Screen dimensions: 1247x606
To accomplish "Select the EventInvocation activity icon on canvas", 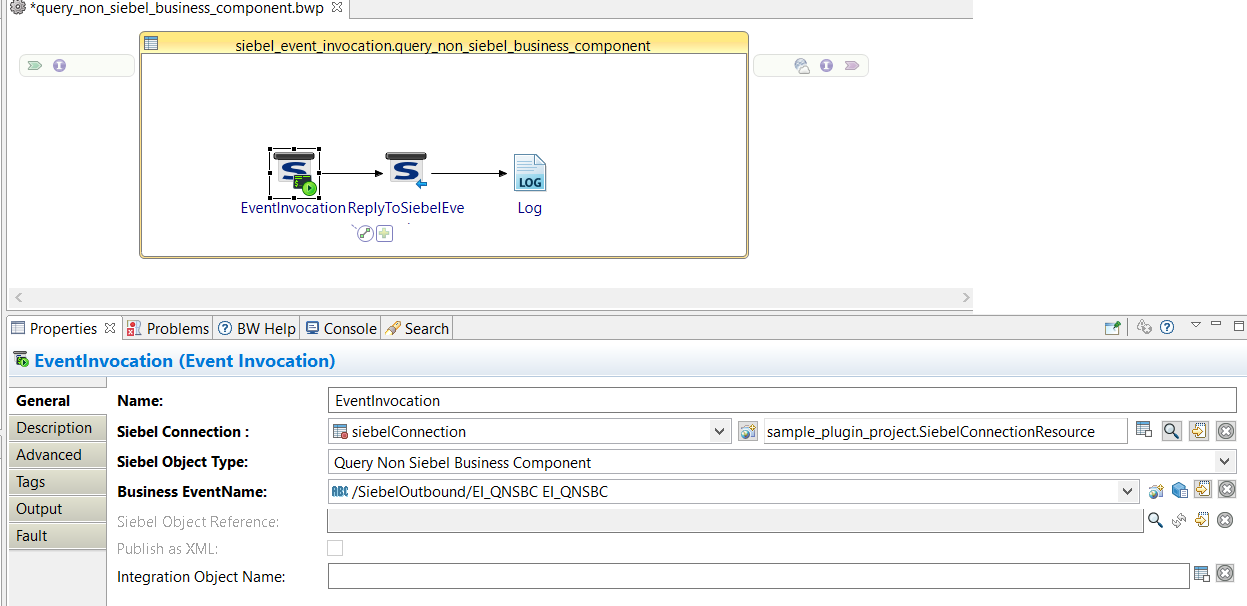I will pyautogui.click(x=294, y=174).
